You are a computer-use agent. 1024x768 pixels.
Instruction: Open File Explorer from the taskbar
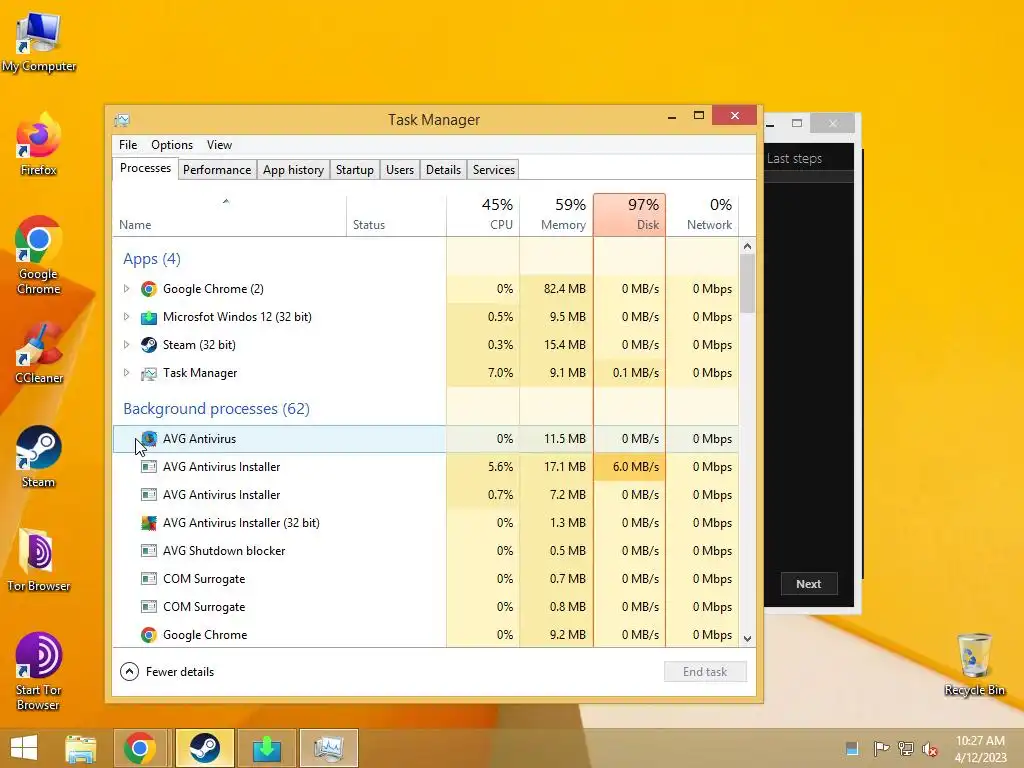tap(80, 748)
